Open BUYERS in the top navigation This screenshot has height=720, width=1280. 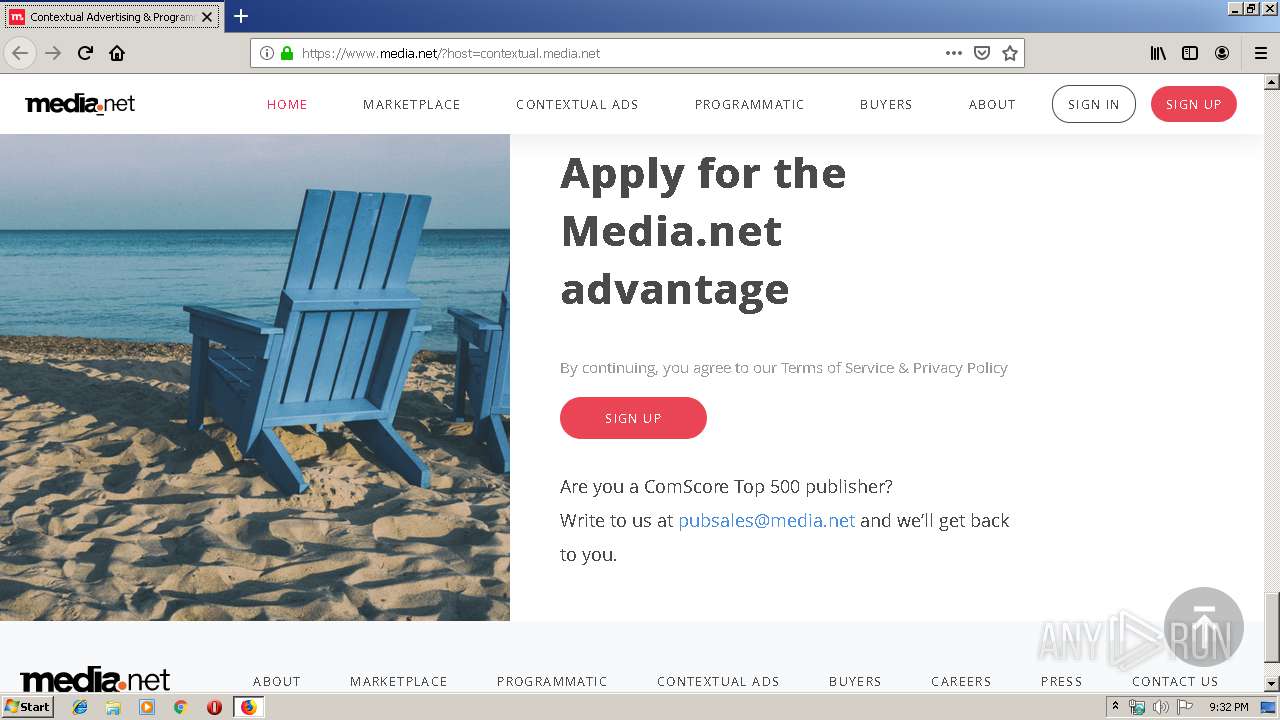click(886, 104)
